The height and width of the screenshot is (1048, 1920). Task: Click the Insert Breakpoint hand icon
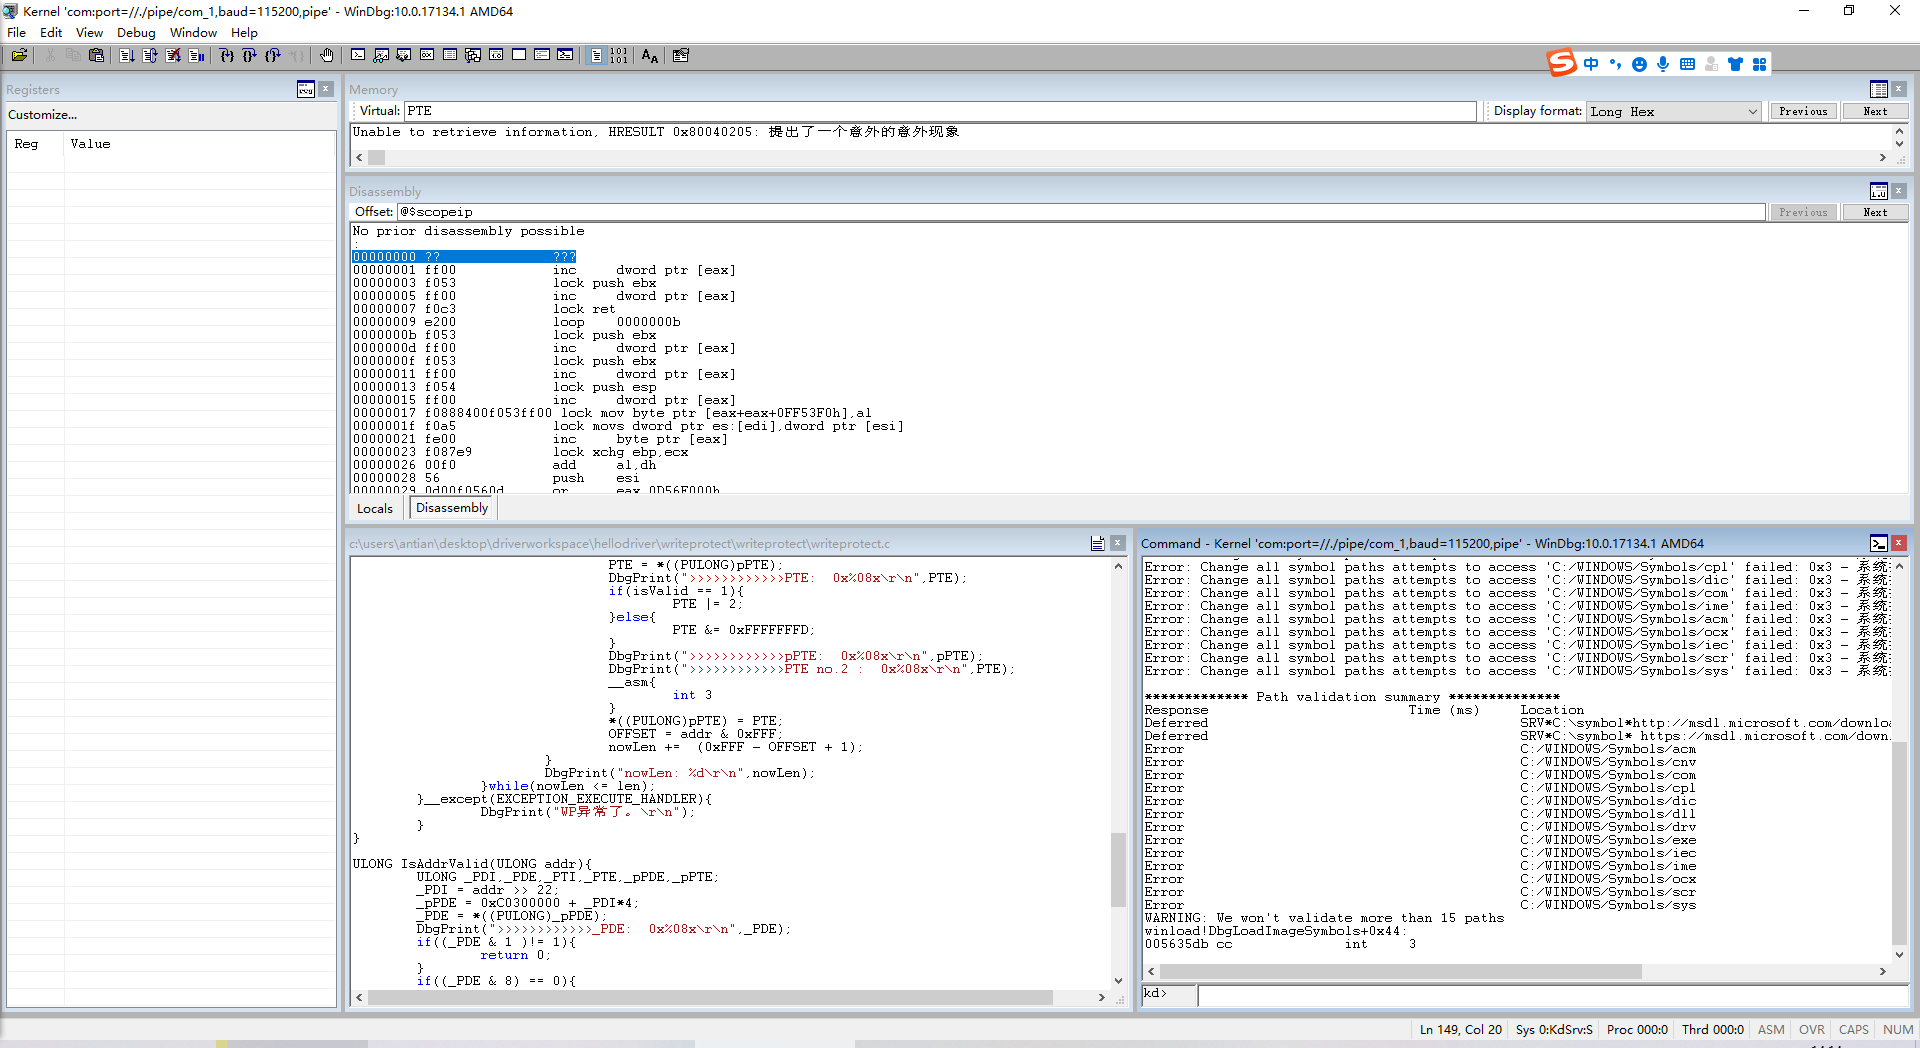(327, 56)
